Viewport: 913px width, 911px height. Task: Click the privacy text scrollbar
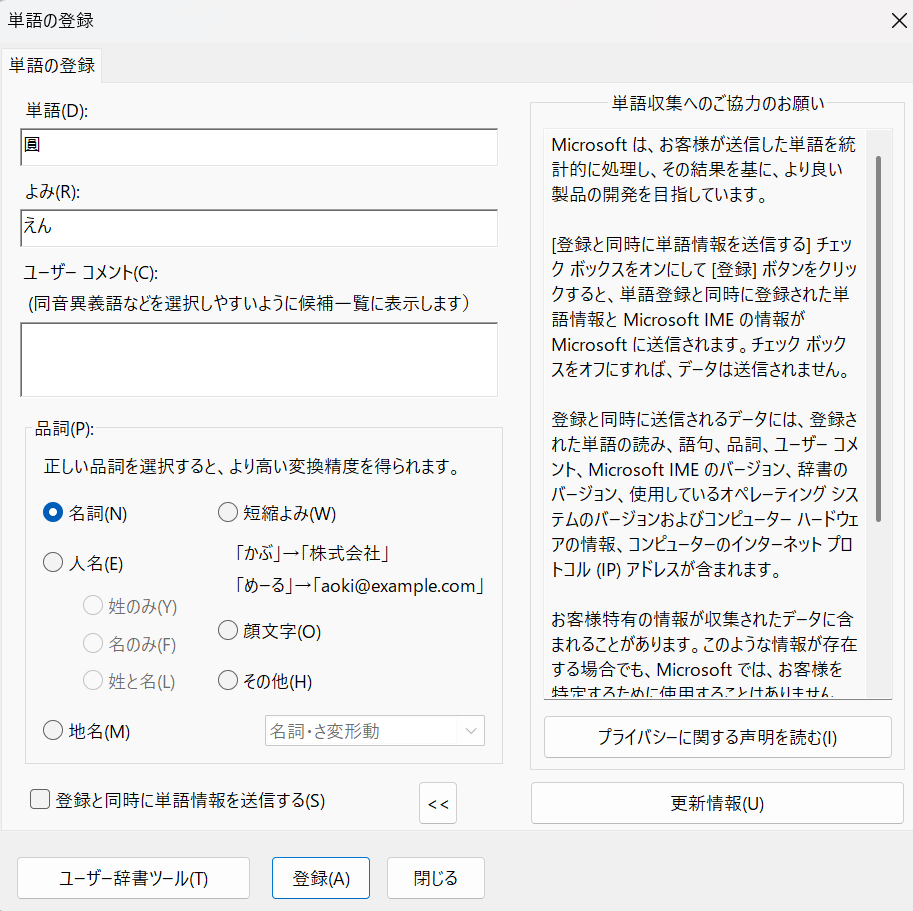pos(879,340)
